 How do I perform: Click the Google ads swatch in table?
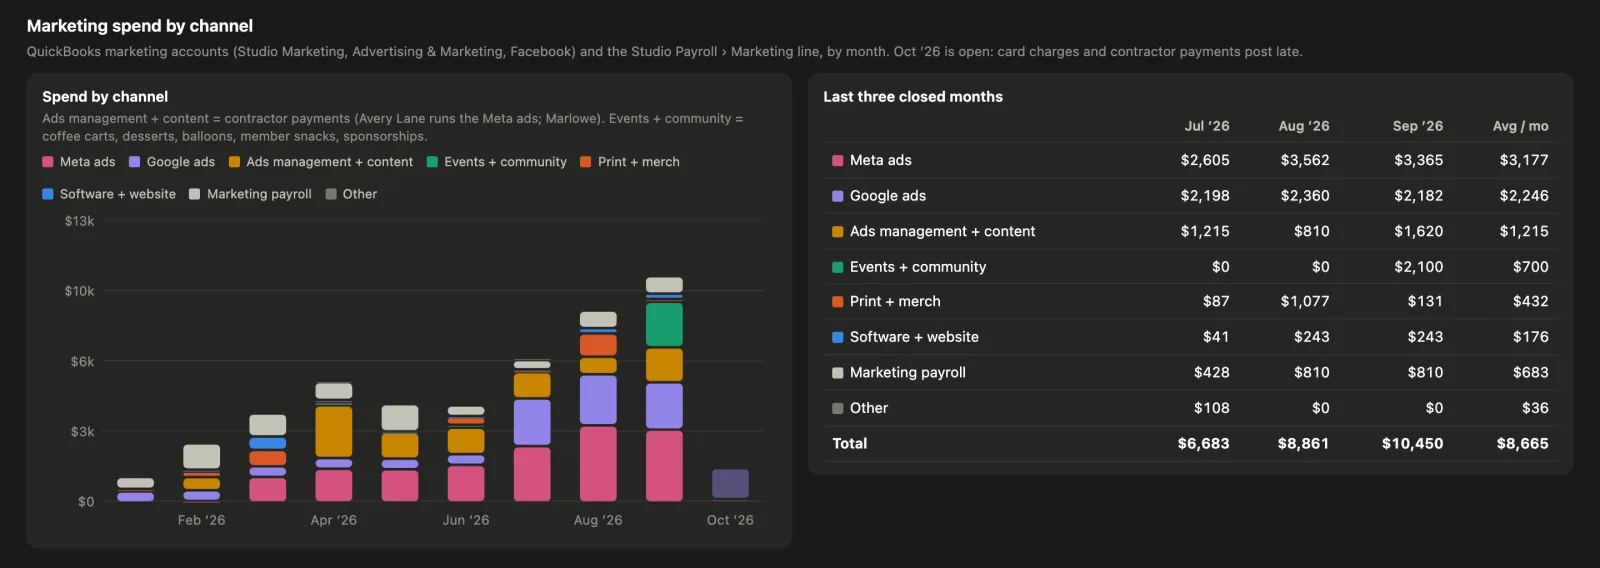coord(838,196)
